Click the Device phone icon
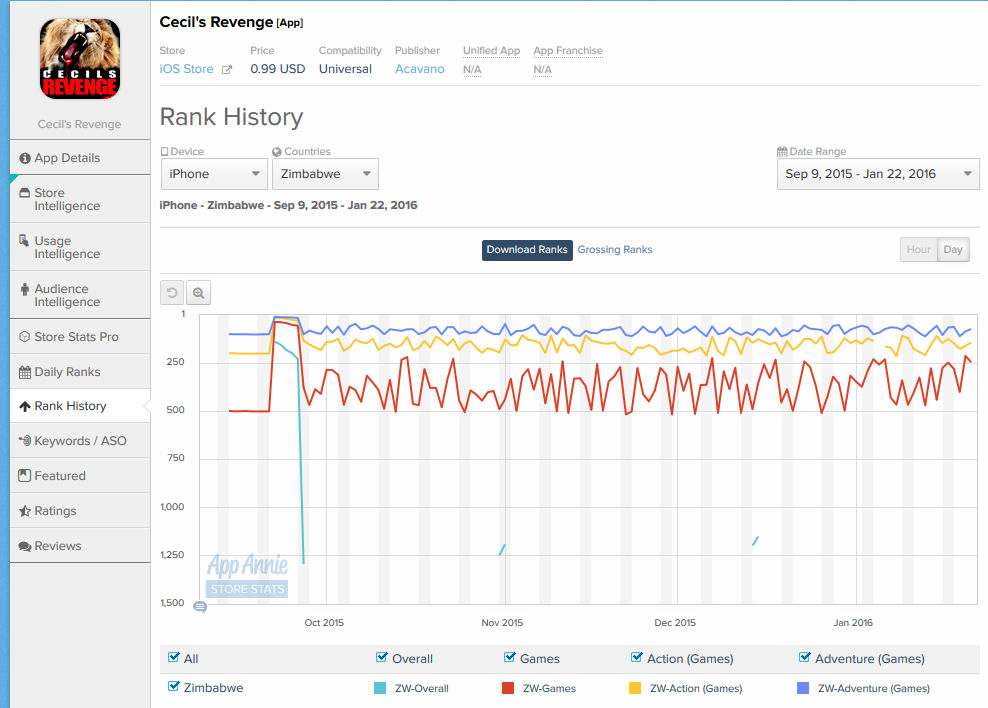The width and height of the screenshot is (988, 708). coord(164,152)
